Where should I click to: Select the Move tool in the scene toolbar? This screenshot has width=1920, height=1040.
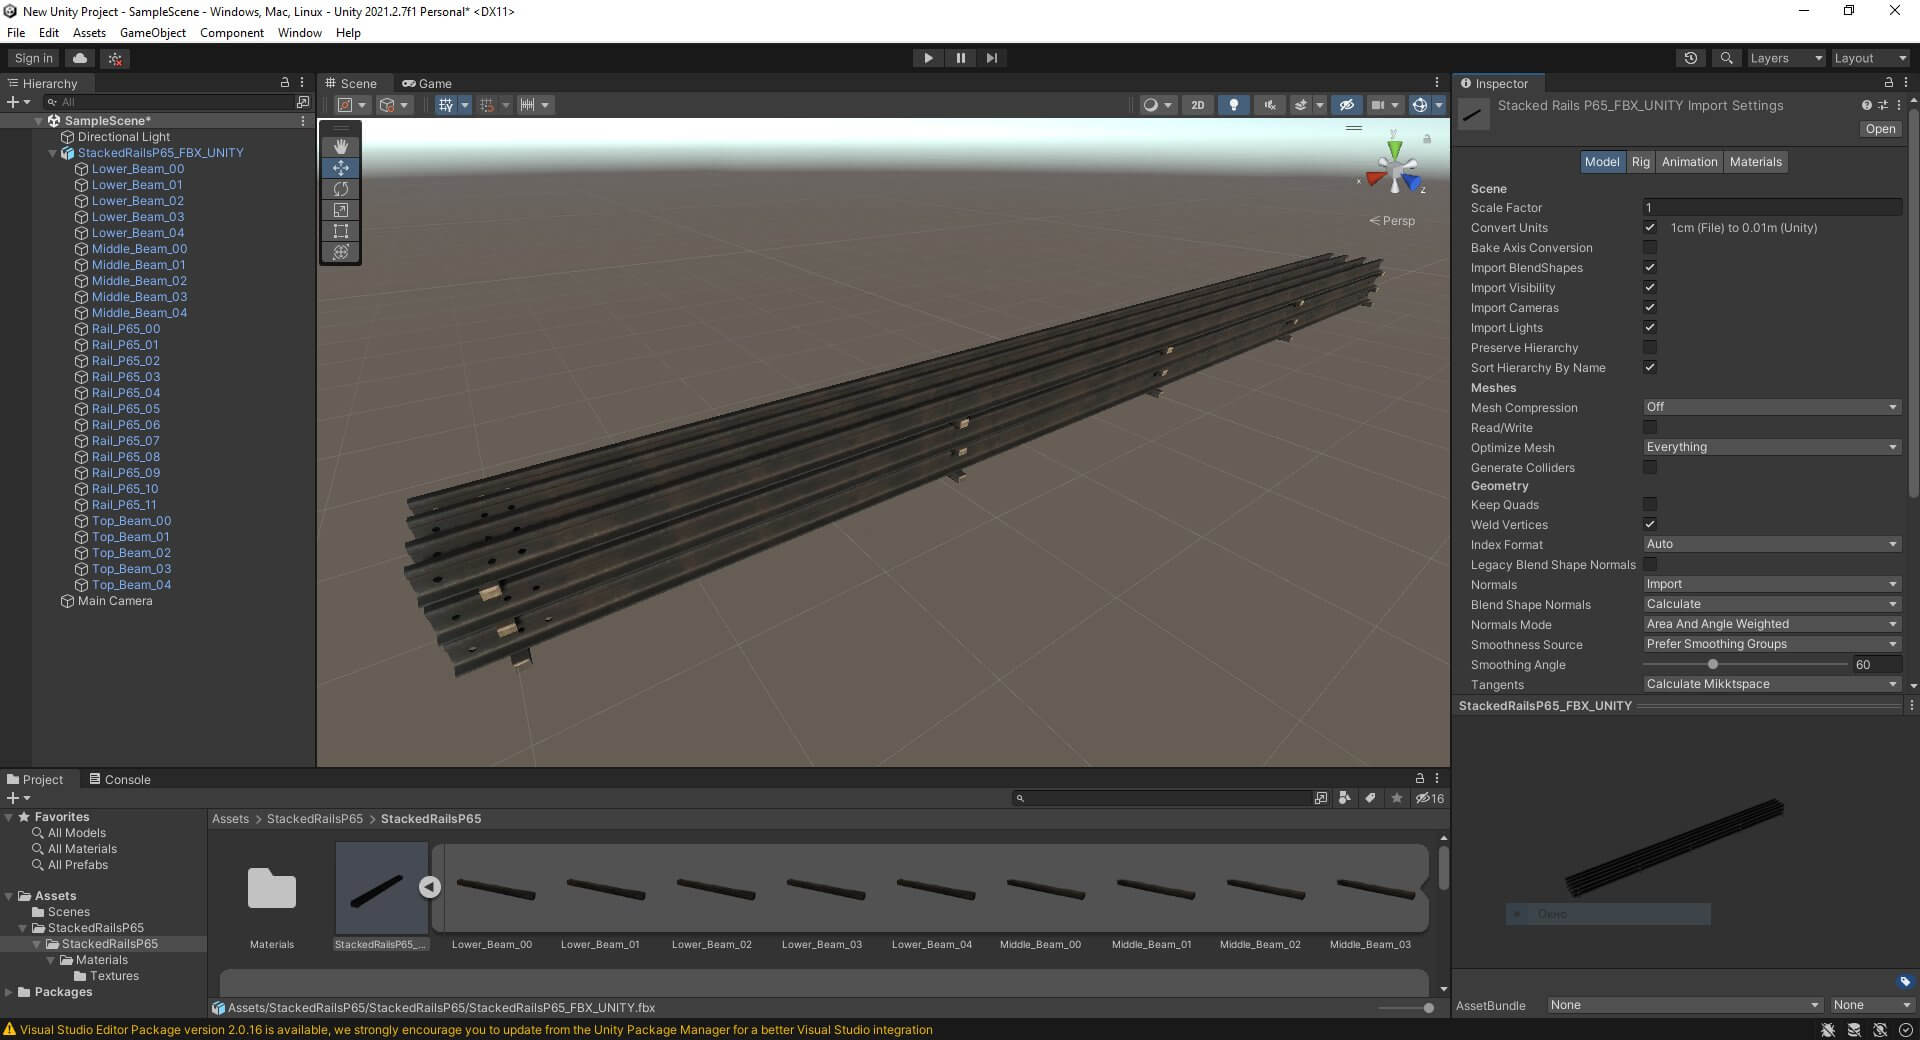340,168
